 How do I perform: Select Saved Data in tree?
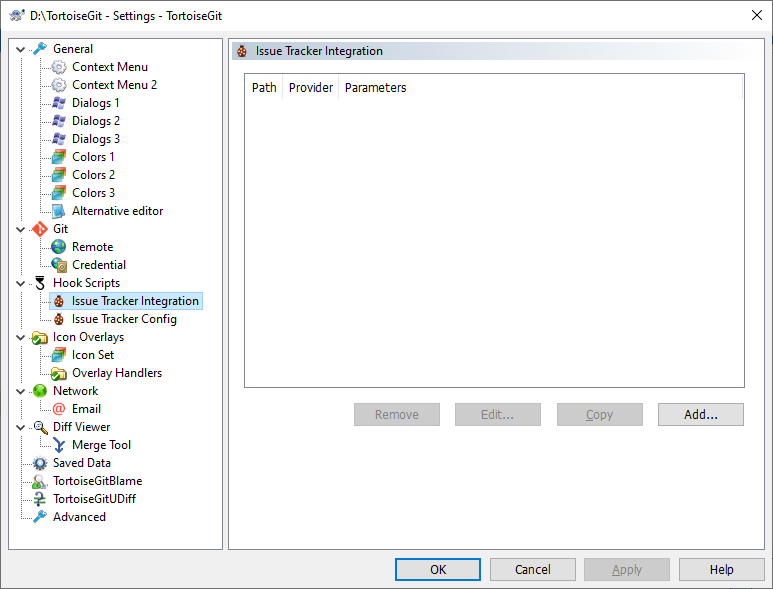[82, 463]
